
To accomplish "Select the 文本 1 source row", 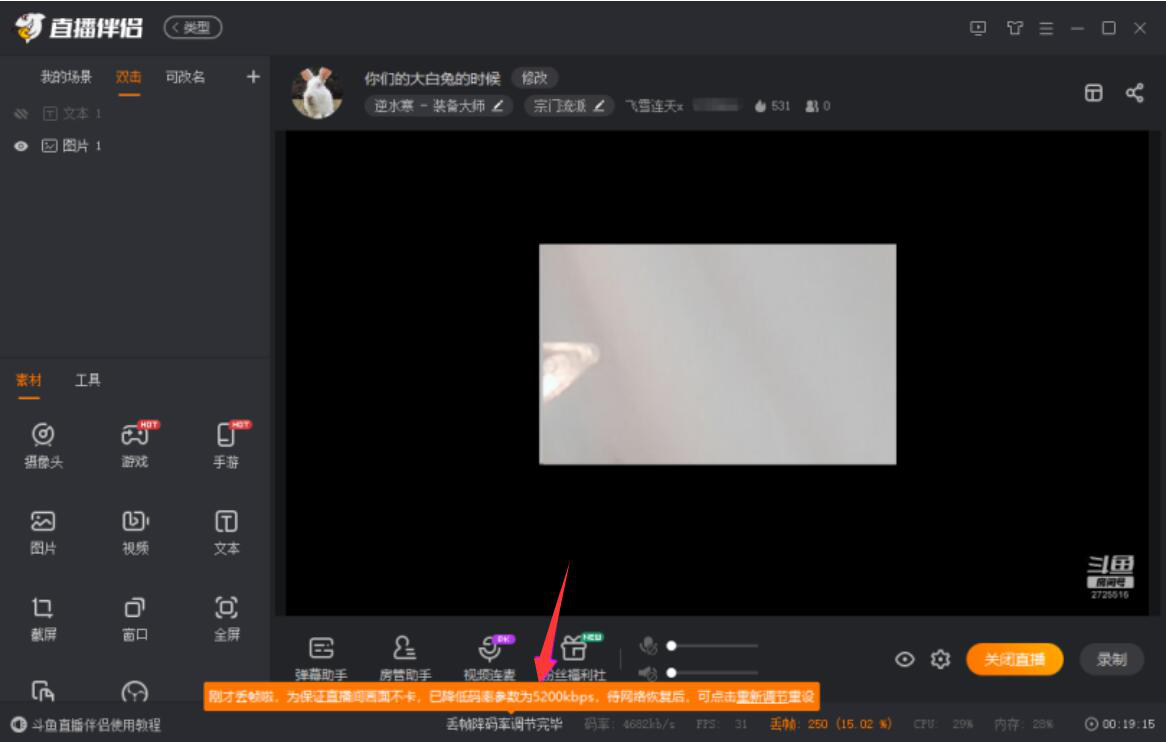I will pyautogui.click(x=135, y=114).
